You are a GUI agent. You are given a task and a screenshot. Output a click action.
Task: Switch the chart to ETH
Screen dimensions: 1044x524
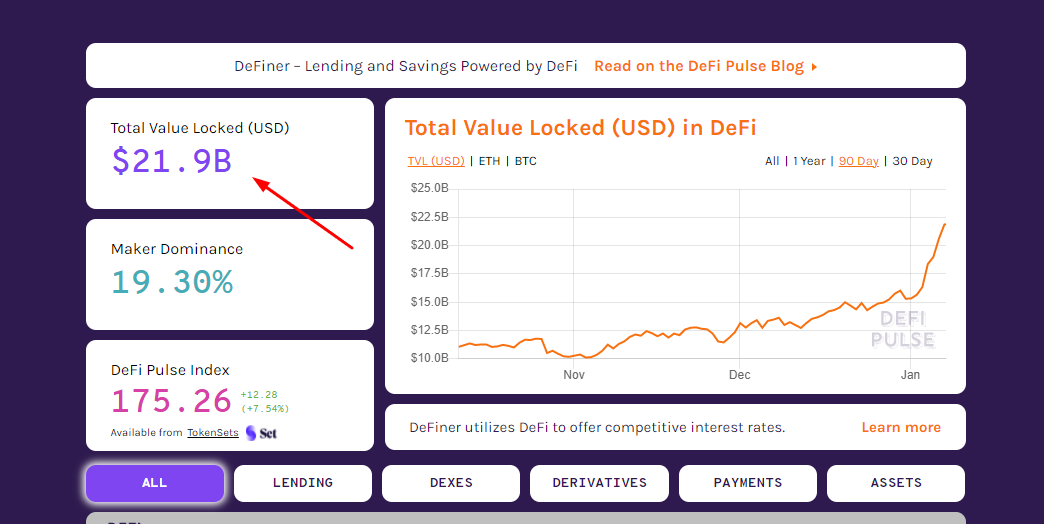(x=489, y=161)
